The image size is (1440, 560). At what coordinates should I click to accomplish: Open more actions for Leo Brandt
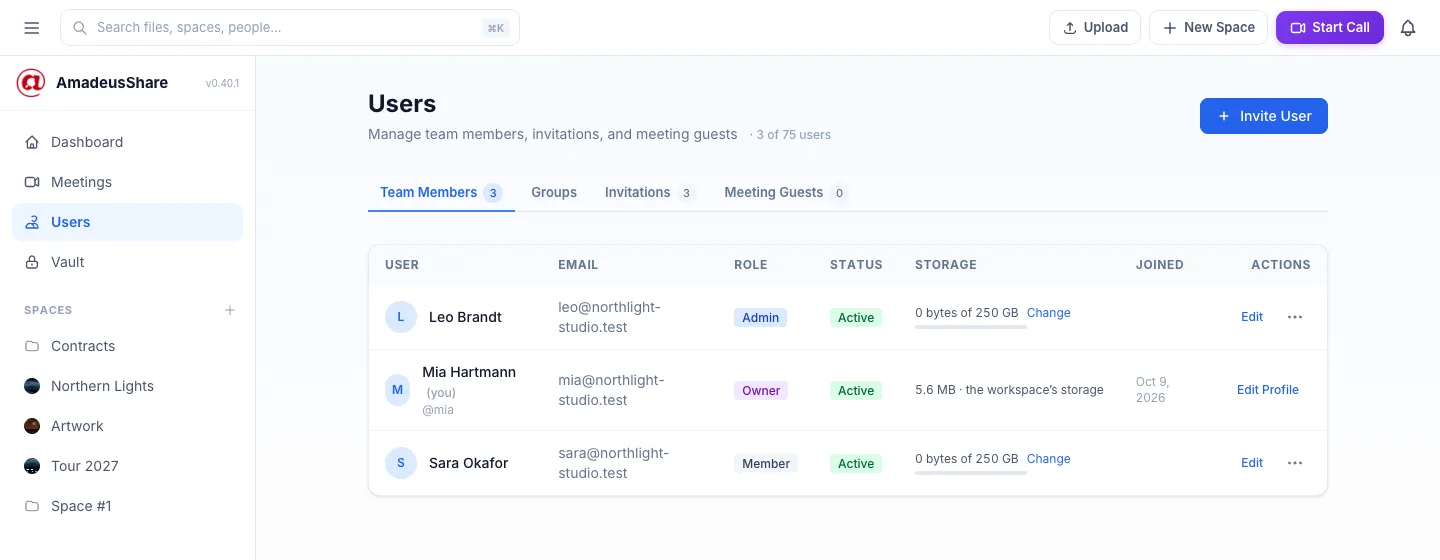1295,317
